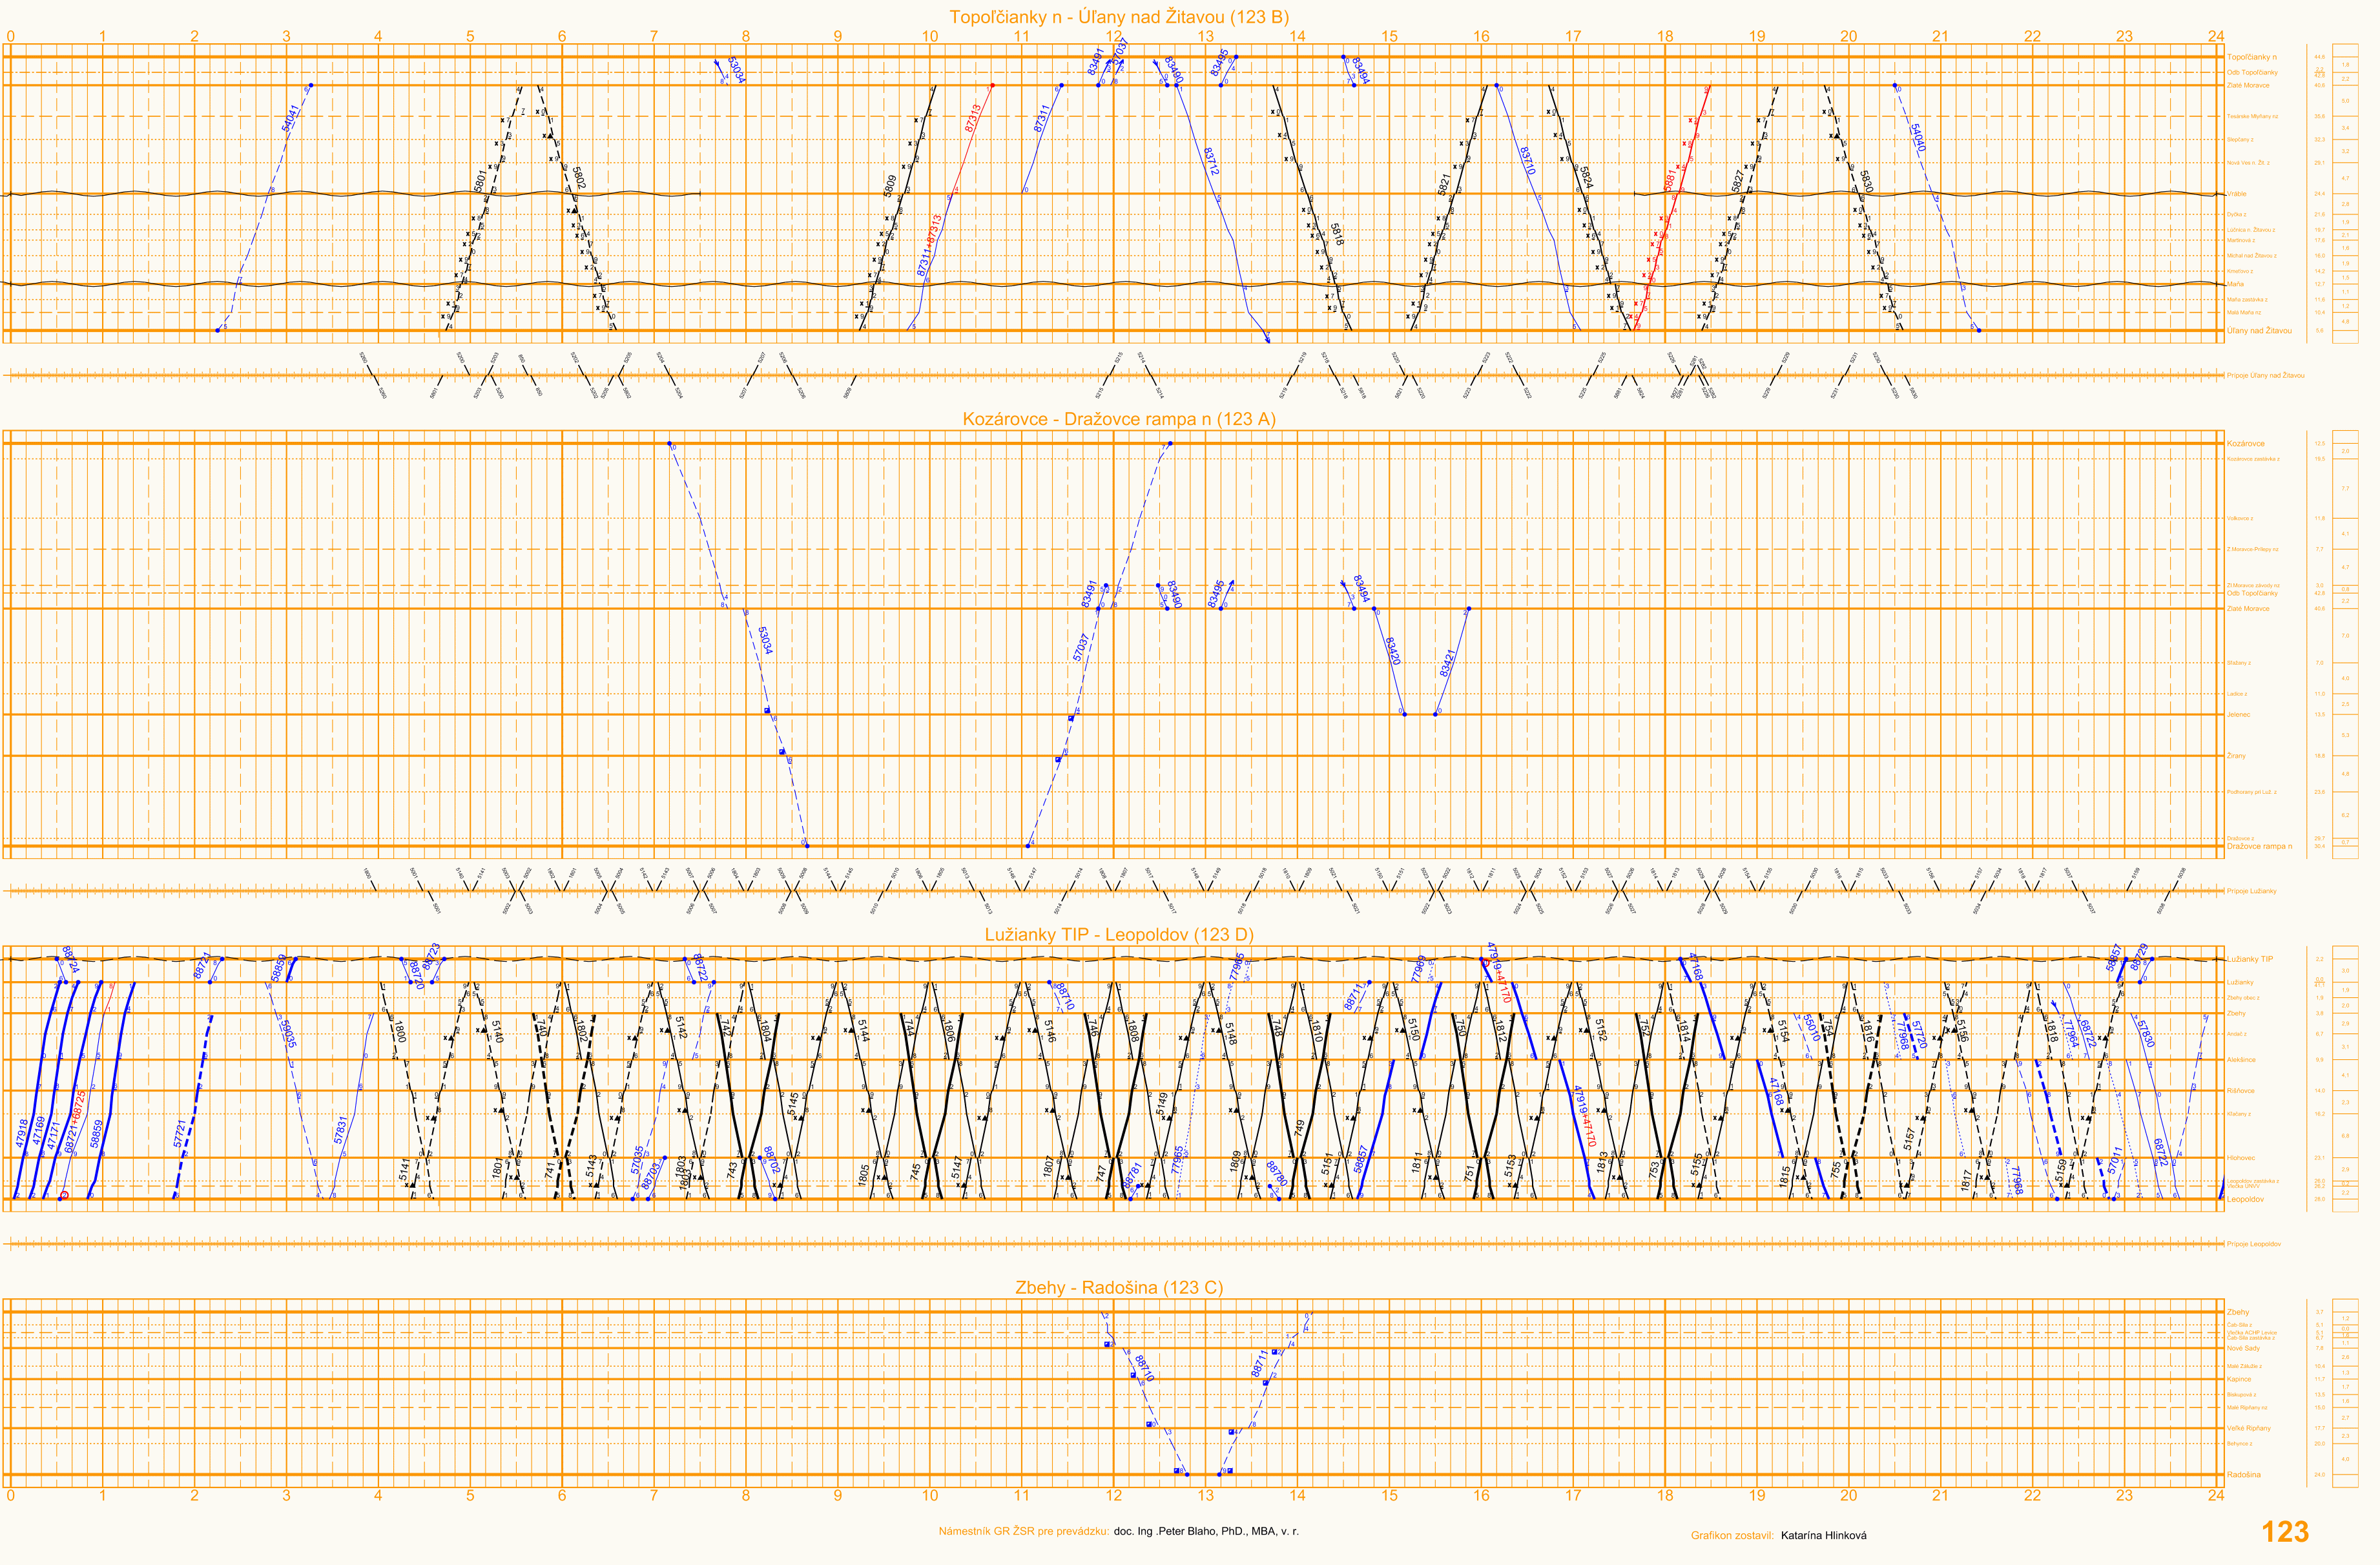Click the "Žirany" station label
The width and height of the screenshot is (2380, 1565).
[x=2236, y=756]
